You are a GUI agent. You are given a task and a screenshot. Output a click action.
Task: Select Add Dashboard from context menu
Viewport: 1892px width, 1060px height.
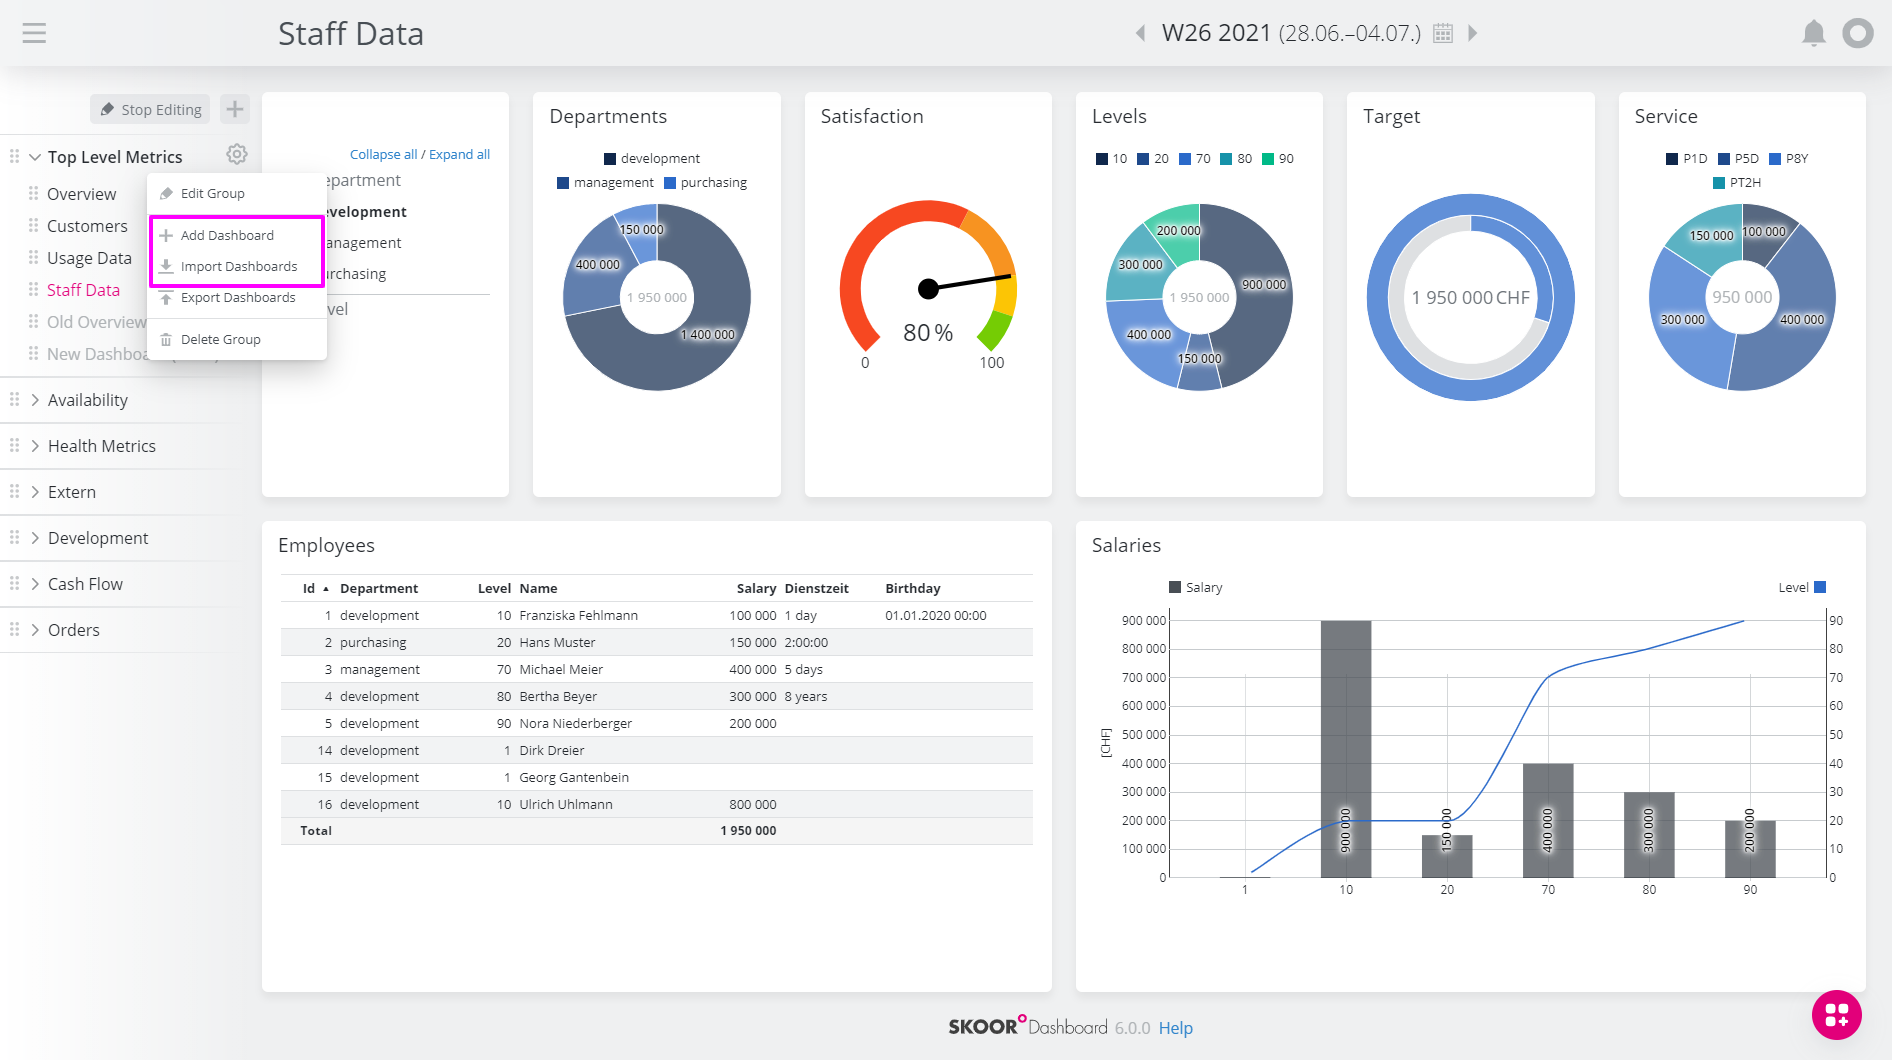tap(227, 235)
